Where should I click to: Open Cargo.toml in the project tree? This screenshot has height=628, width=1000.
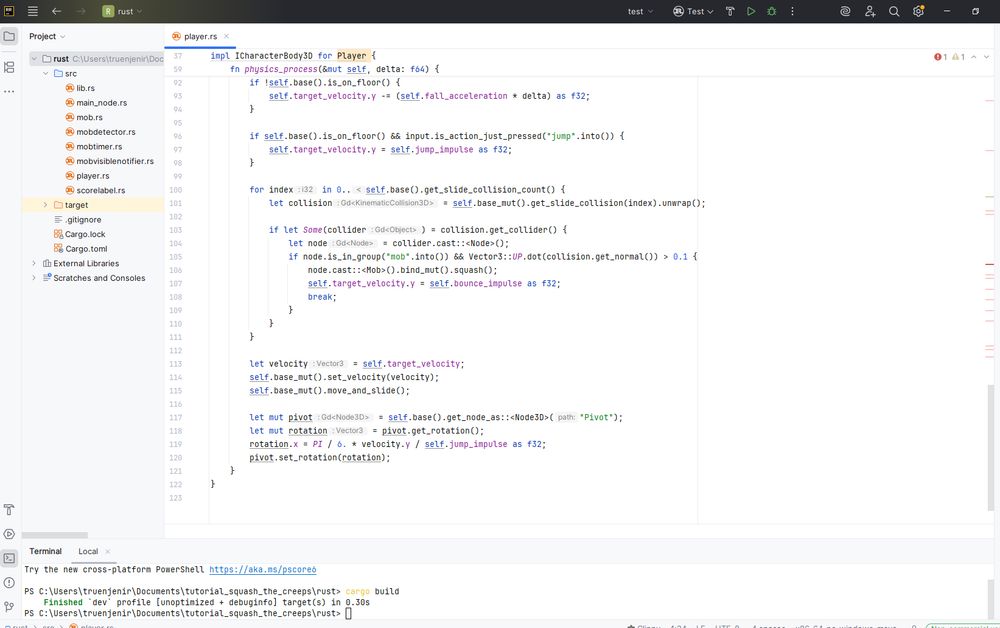point(86,249)
